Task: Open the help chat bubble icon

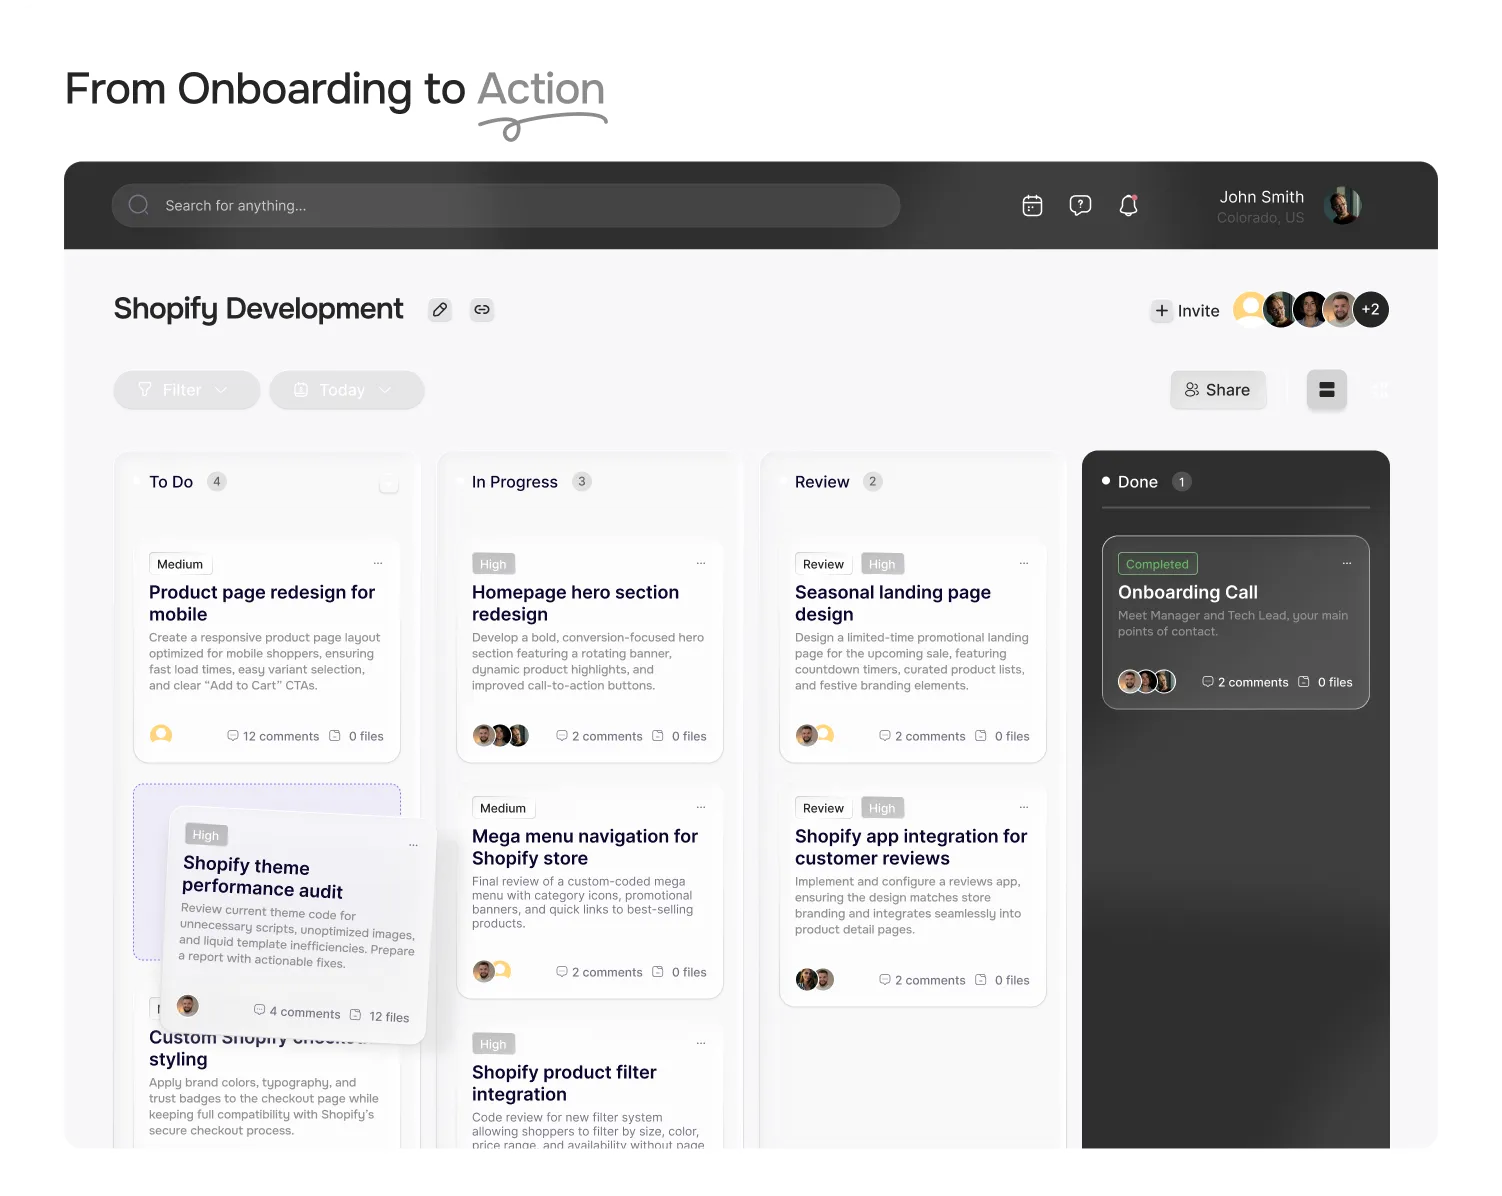Action: (1080, 206)
